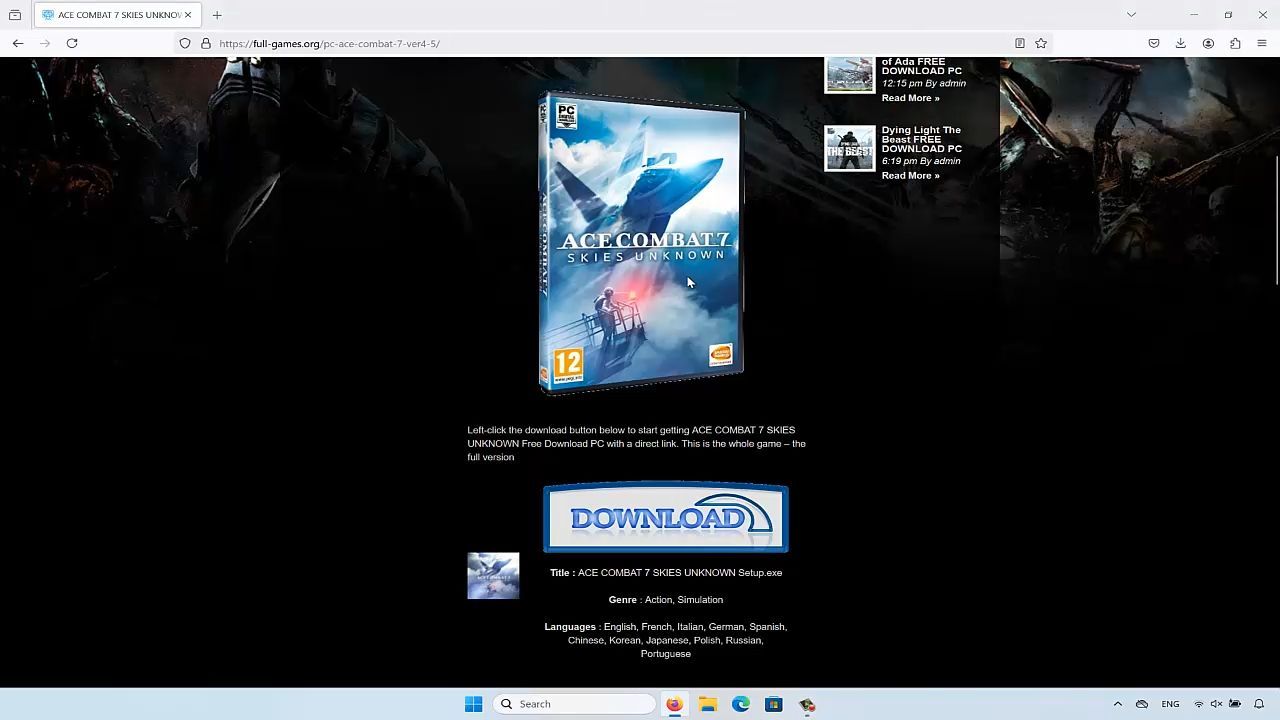The width and height of the screenshot is (1280, 720).
Task: Open the Firefox application menu
Action: click(x=1262, y=43)
